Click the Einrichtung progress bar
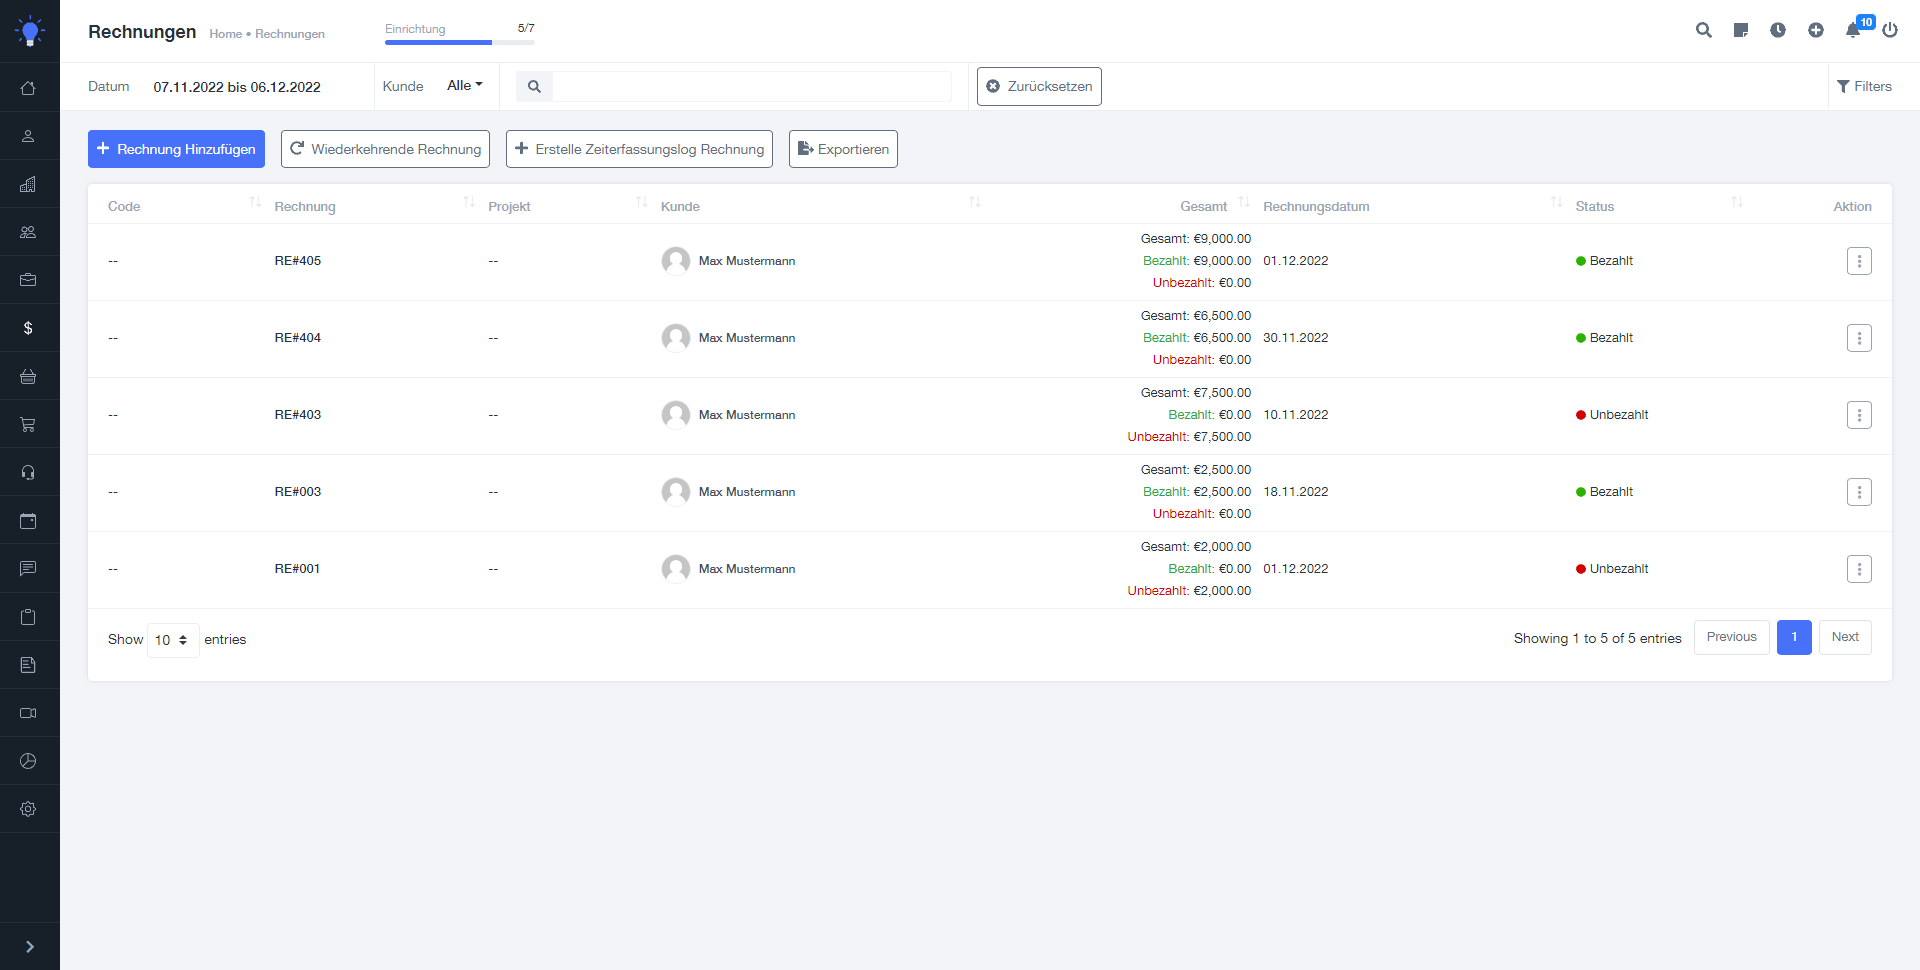The width and height of the screenshot is (1920, 970). 459,42
